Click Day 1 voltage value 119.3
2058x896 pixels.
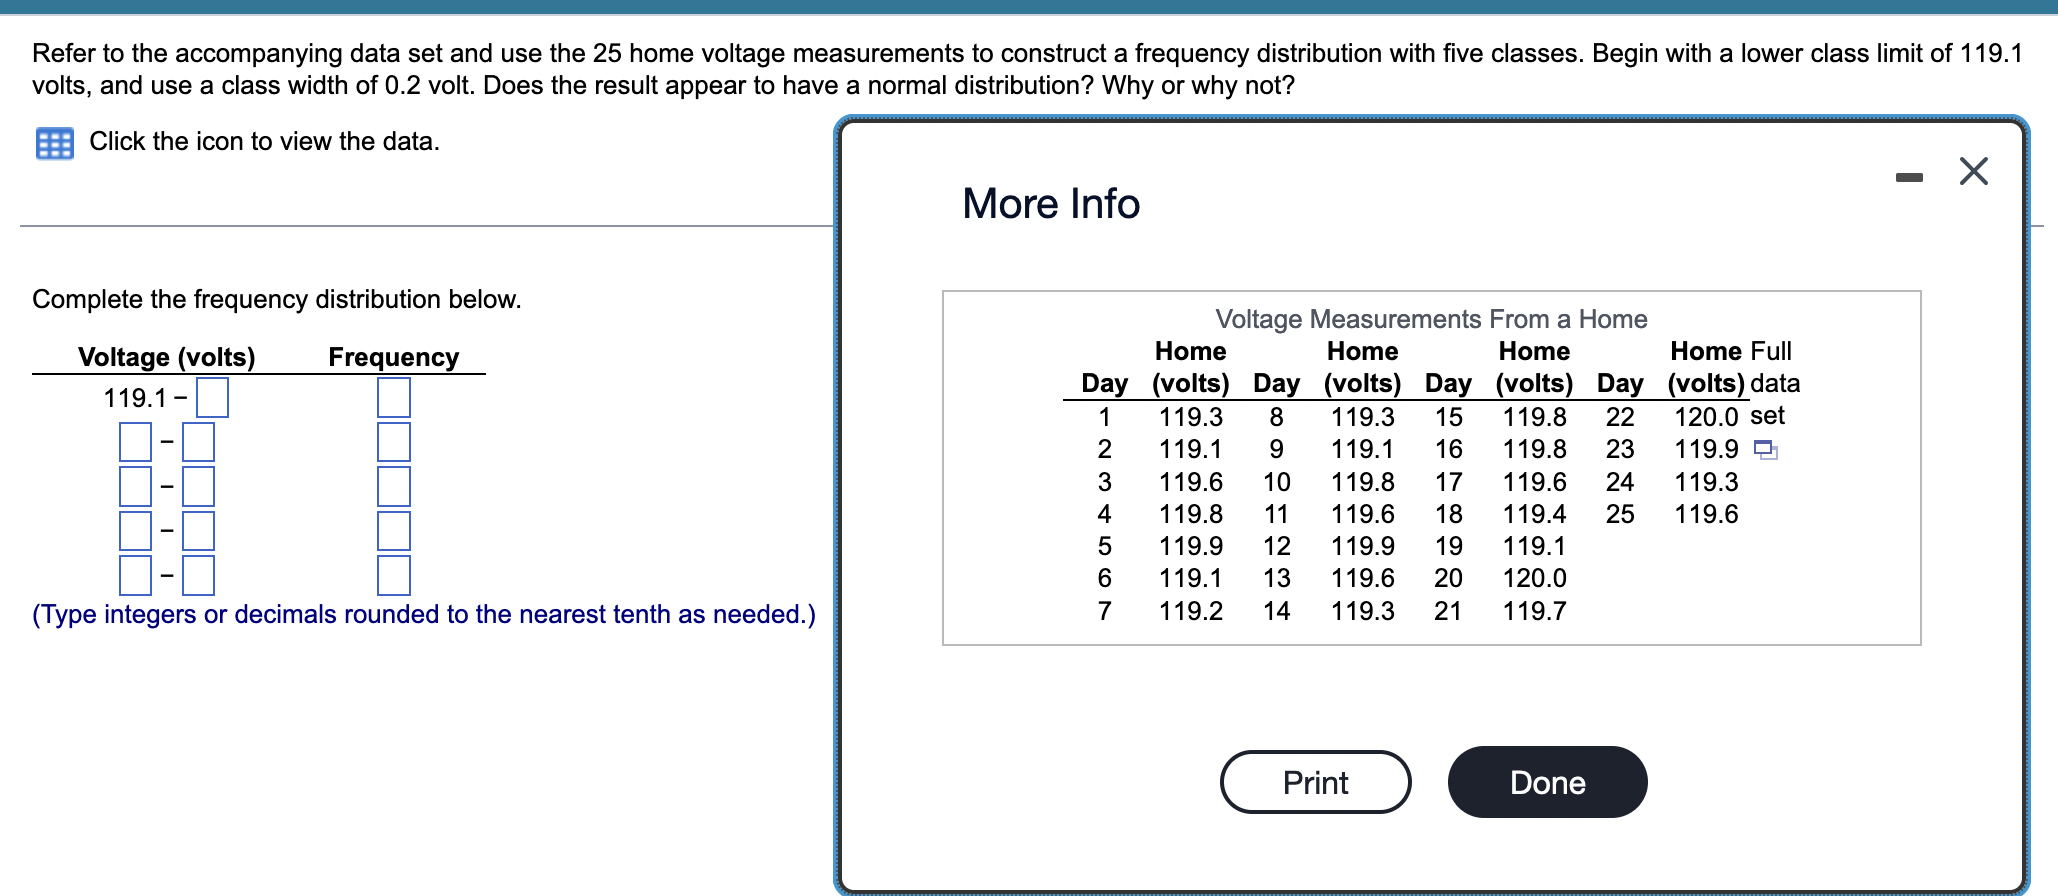click(1190, 417)
